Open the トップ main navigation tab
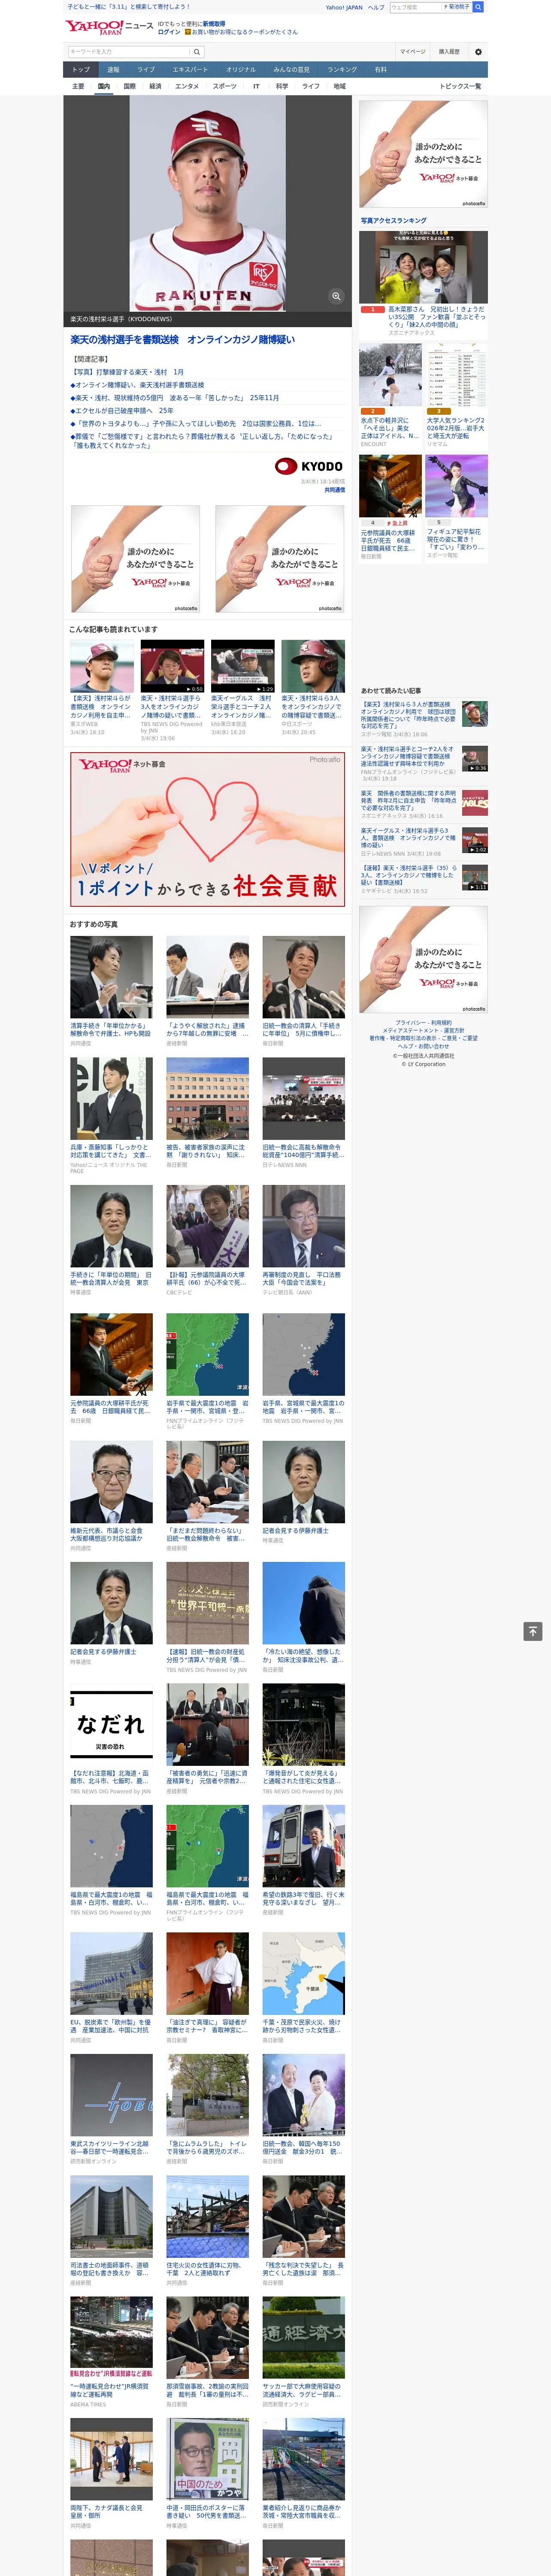Image resolution: width=551 pixels, height=2576 pixels. click(x=81, y=70)
